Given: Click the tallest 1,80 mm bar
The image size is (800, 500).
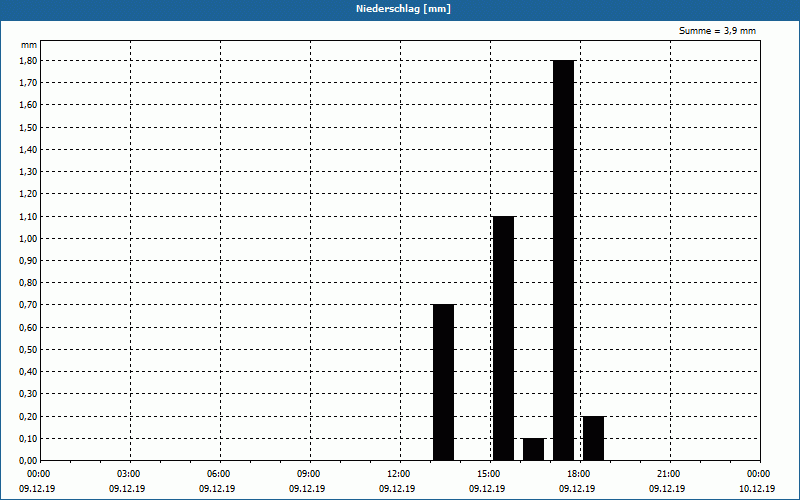Looking at the screenshot, I should (x=564, y=261).
